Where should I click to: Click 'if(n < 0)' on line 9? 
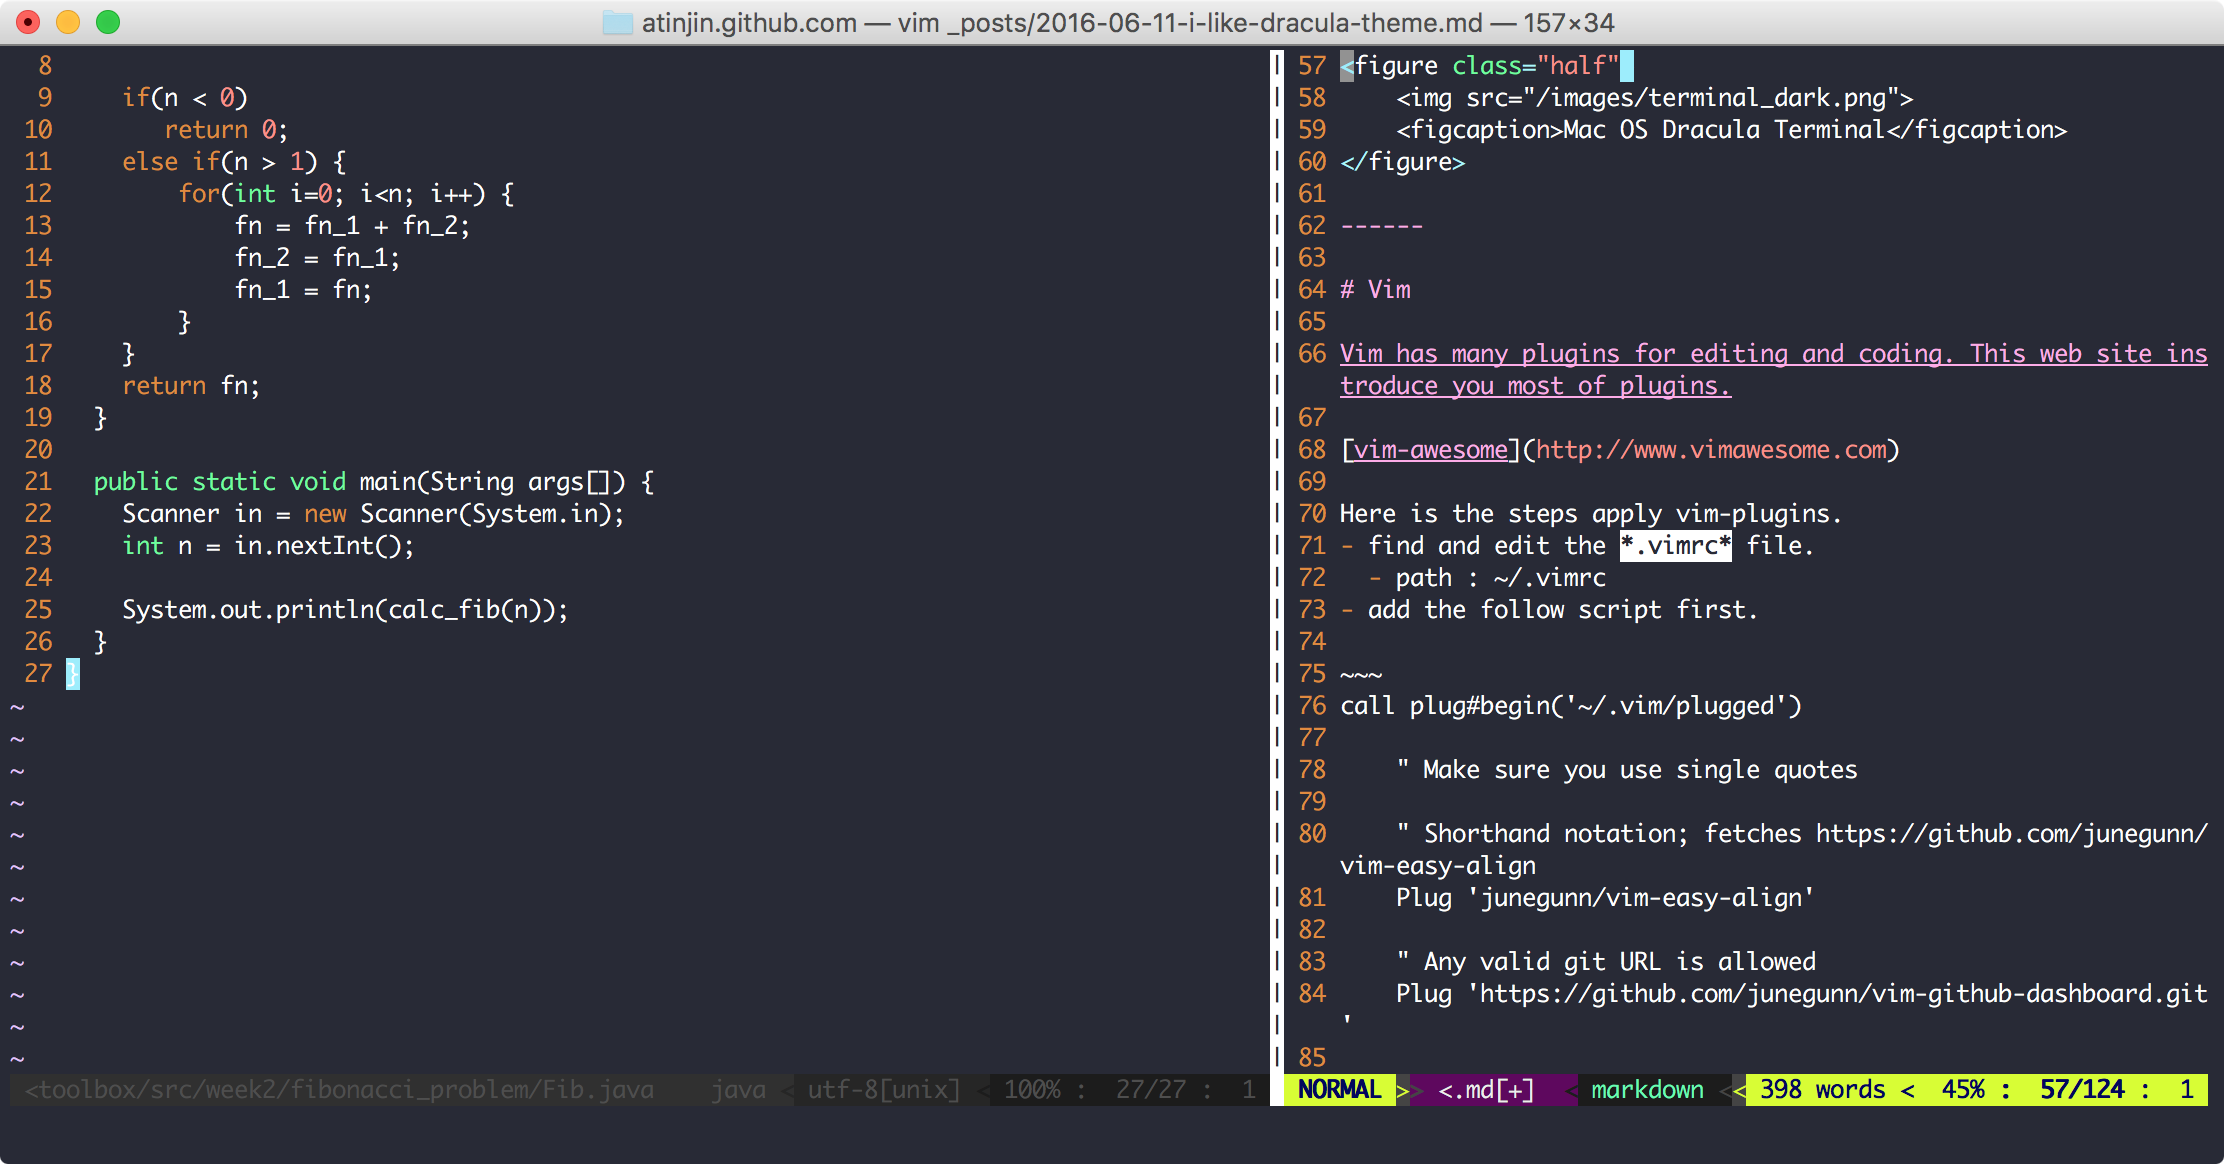click(185, 98)
